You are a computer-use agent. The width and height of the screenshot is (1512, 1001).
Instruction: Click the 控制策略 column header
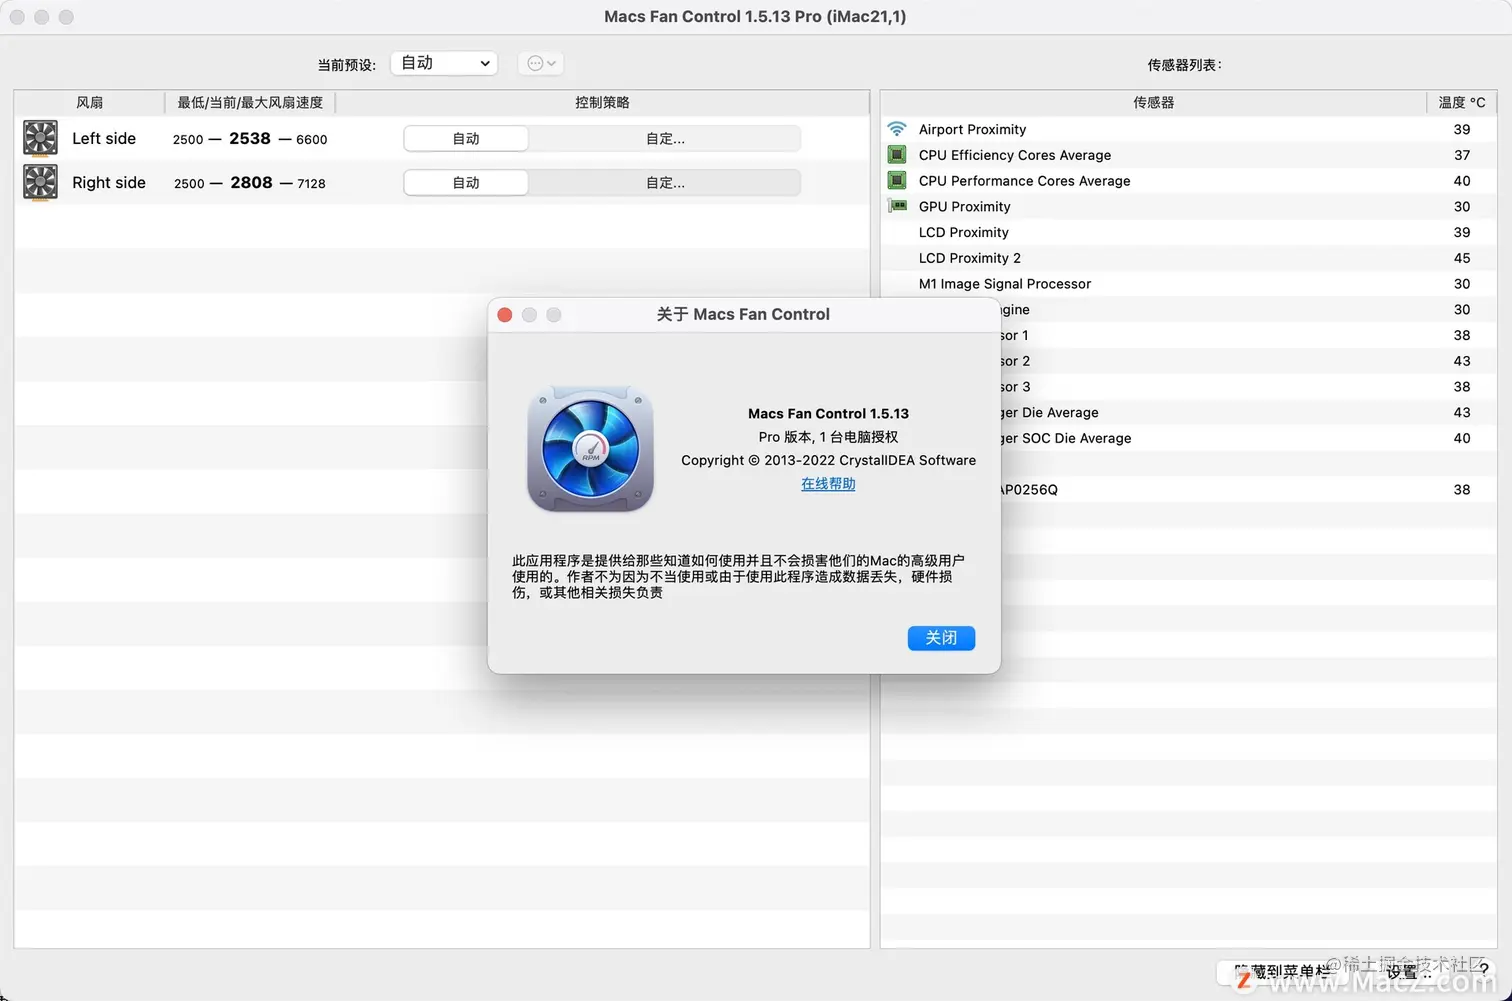click(x=602, y=102)
